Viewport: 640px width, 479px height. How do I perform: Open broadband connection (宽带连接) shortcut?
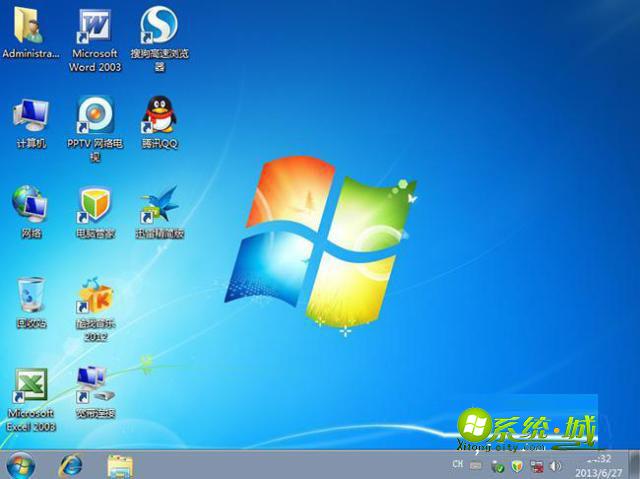click(95, 382)
